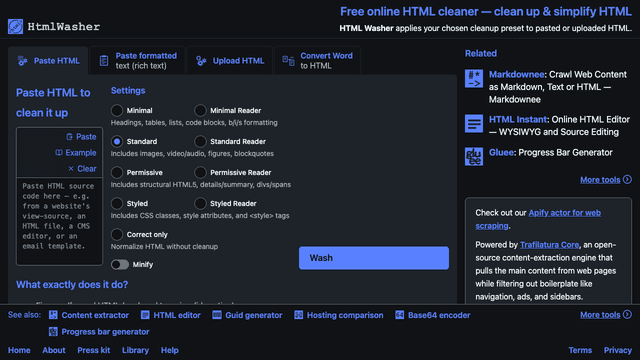Open the Terms link
This screenshot has width=640, height=360.
pyautogui.click(x=580, y=350)
